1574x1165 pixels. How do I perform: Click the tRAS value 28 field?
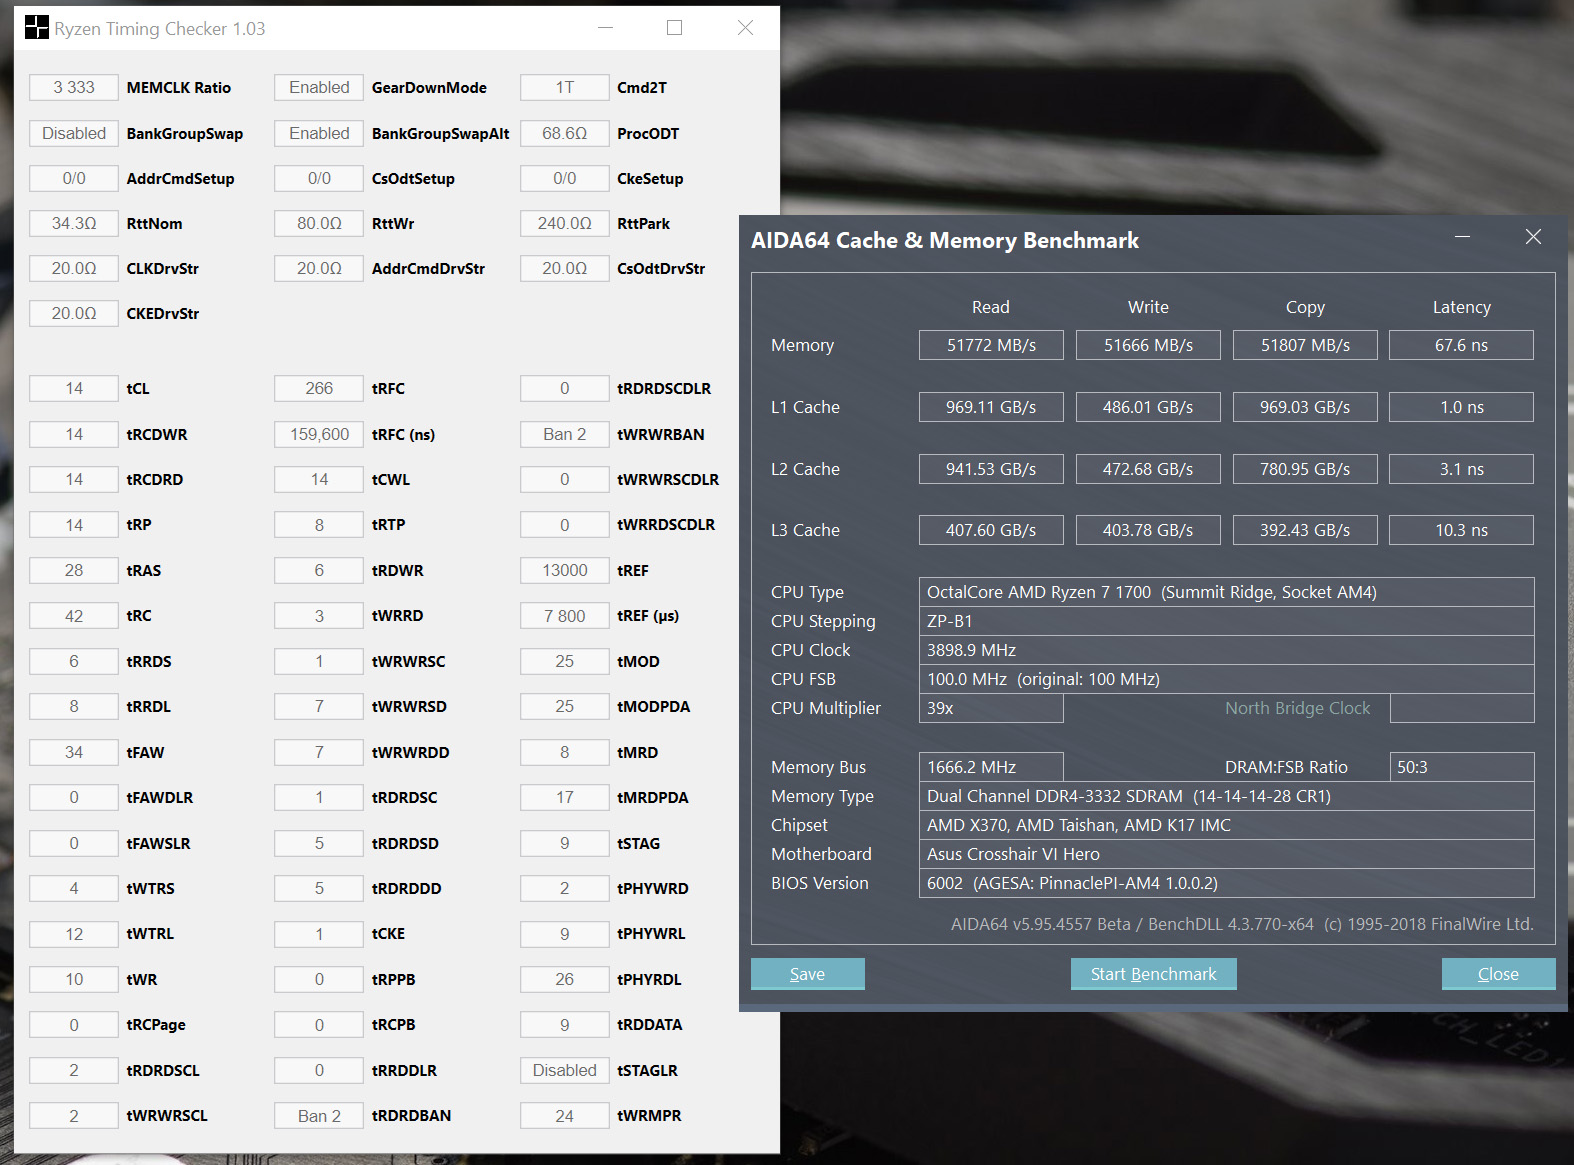pos(74,570)
